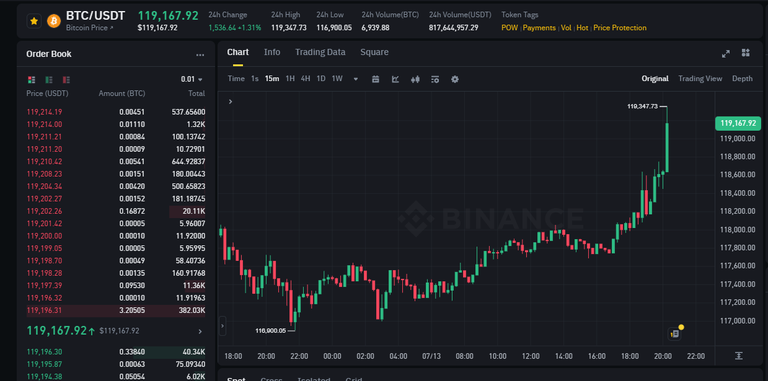Open the calendar date picker icon
This screenshot has width=768, height=381.
point(376,79)
